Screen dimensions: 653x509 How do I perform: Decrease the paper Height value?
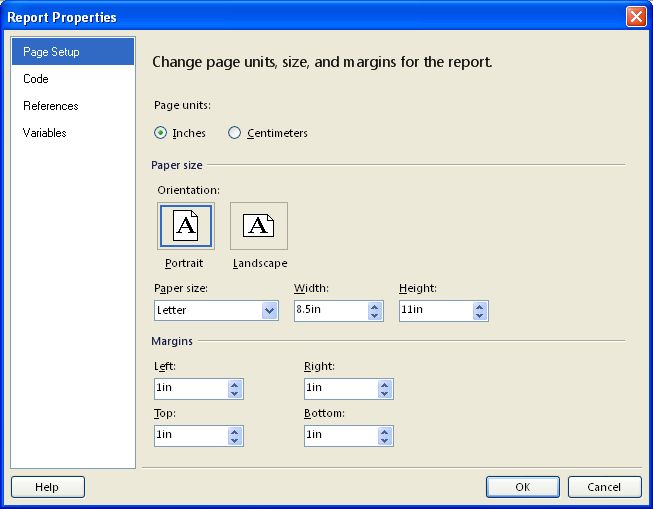[480, 316]
